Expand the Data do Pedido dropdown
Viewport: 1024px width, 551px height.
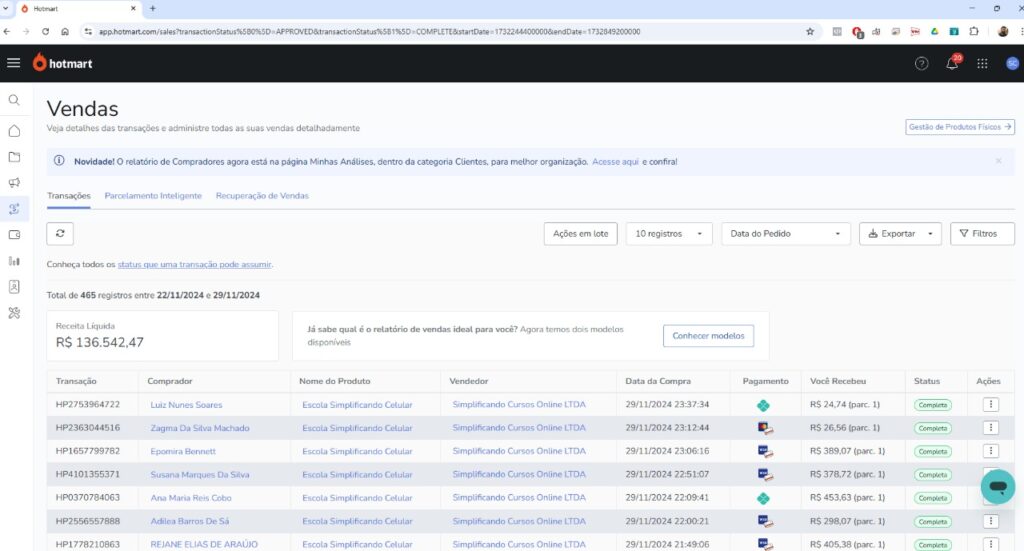[x=786, y=233]
